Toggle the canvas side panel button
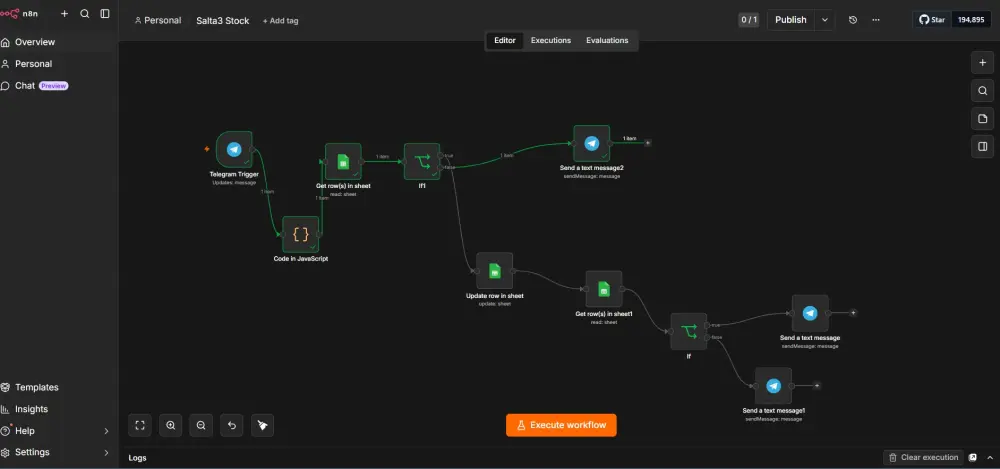Screen dimensions: 1000x469 pyautogui.click(x=982, y=147)
